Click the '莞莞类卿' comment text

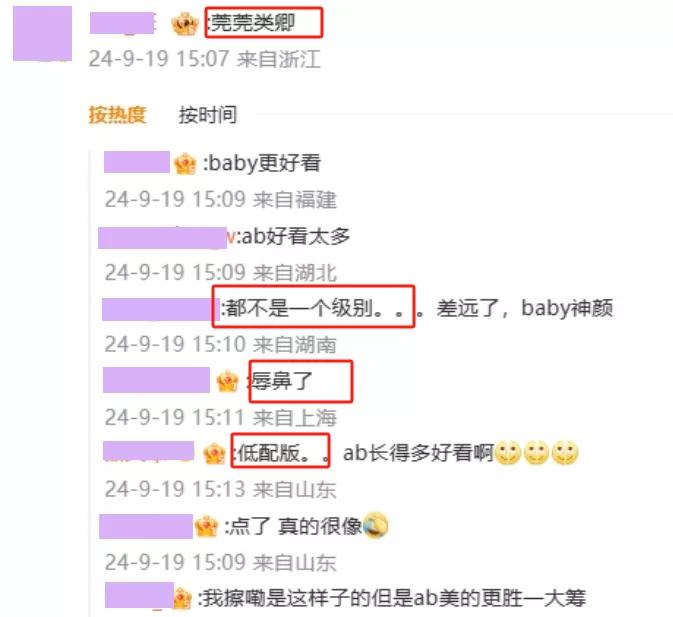253,23
